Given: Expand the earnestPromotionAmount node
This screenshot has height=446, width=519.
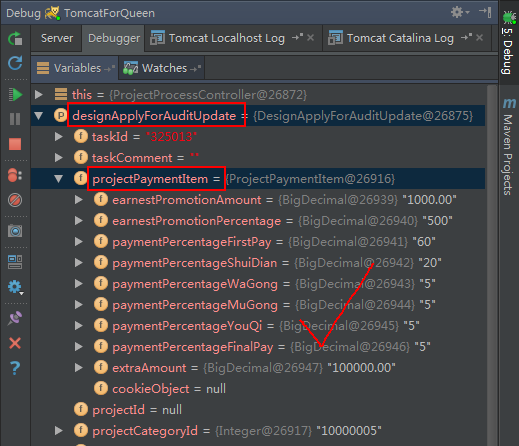Looking at the screenshot, I should pos(79,200).
